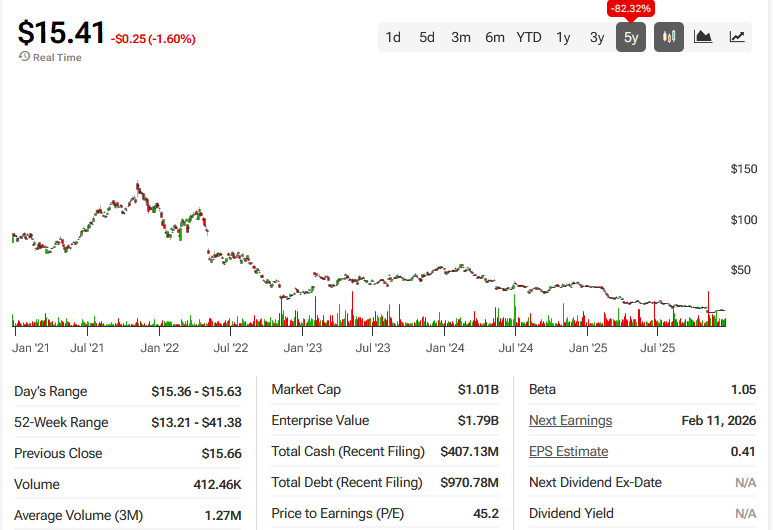Click the Real Time clock icon
Screen dimensions: 773x530
click(24, 57)
